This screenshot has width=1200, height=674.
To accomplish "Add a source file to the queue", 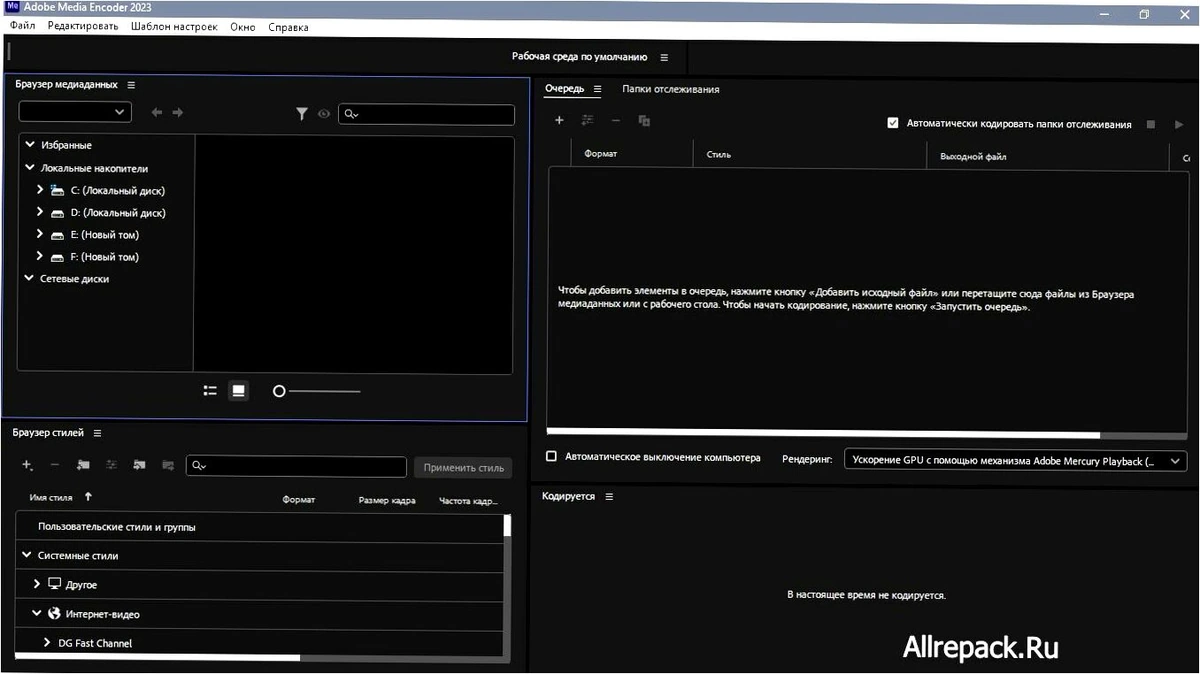I will point(559,120).
